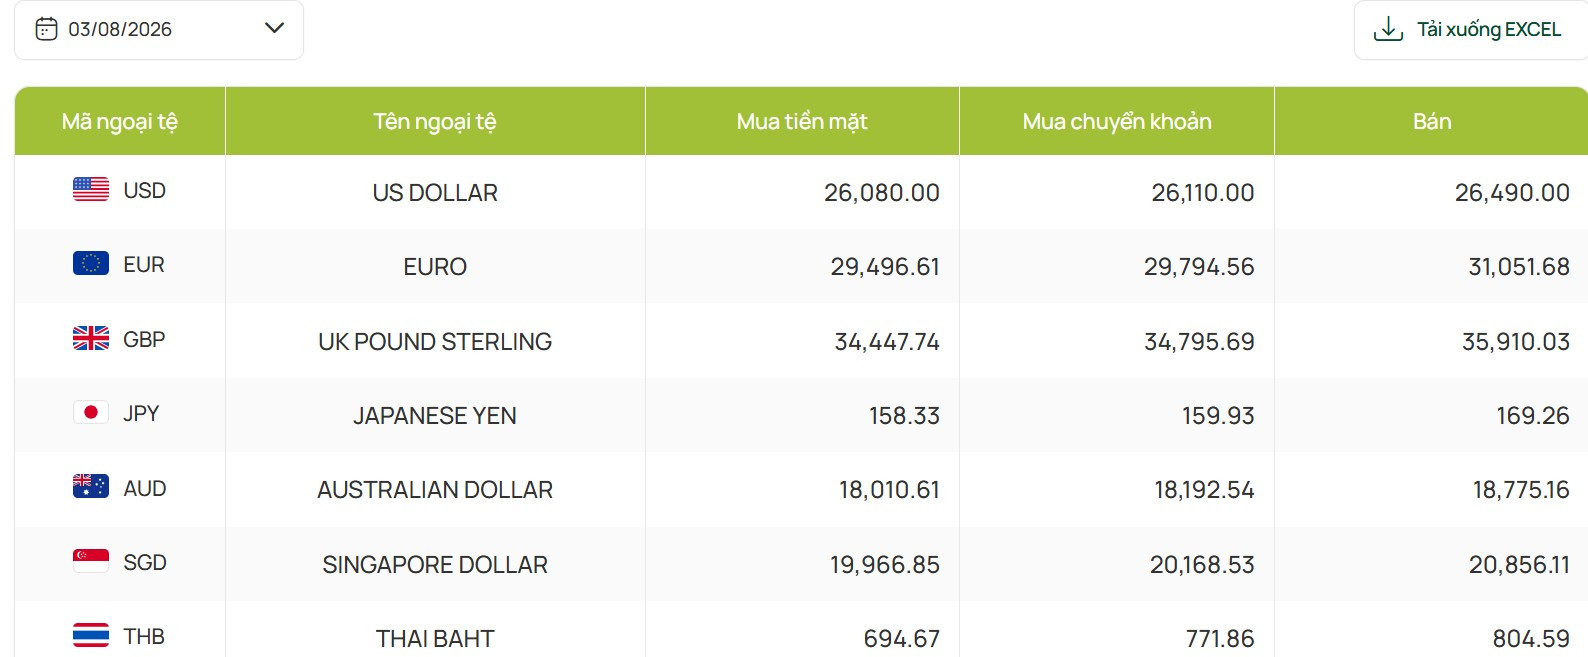The width and height of the screenshot is (1588, 657).
Task: Open the 03/08/2026 date selector
Action: point(159,30)
